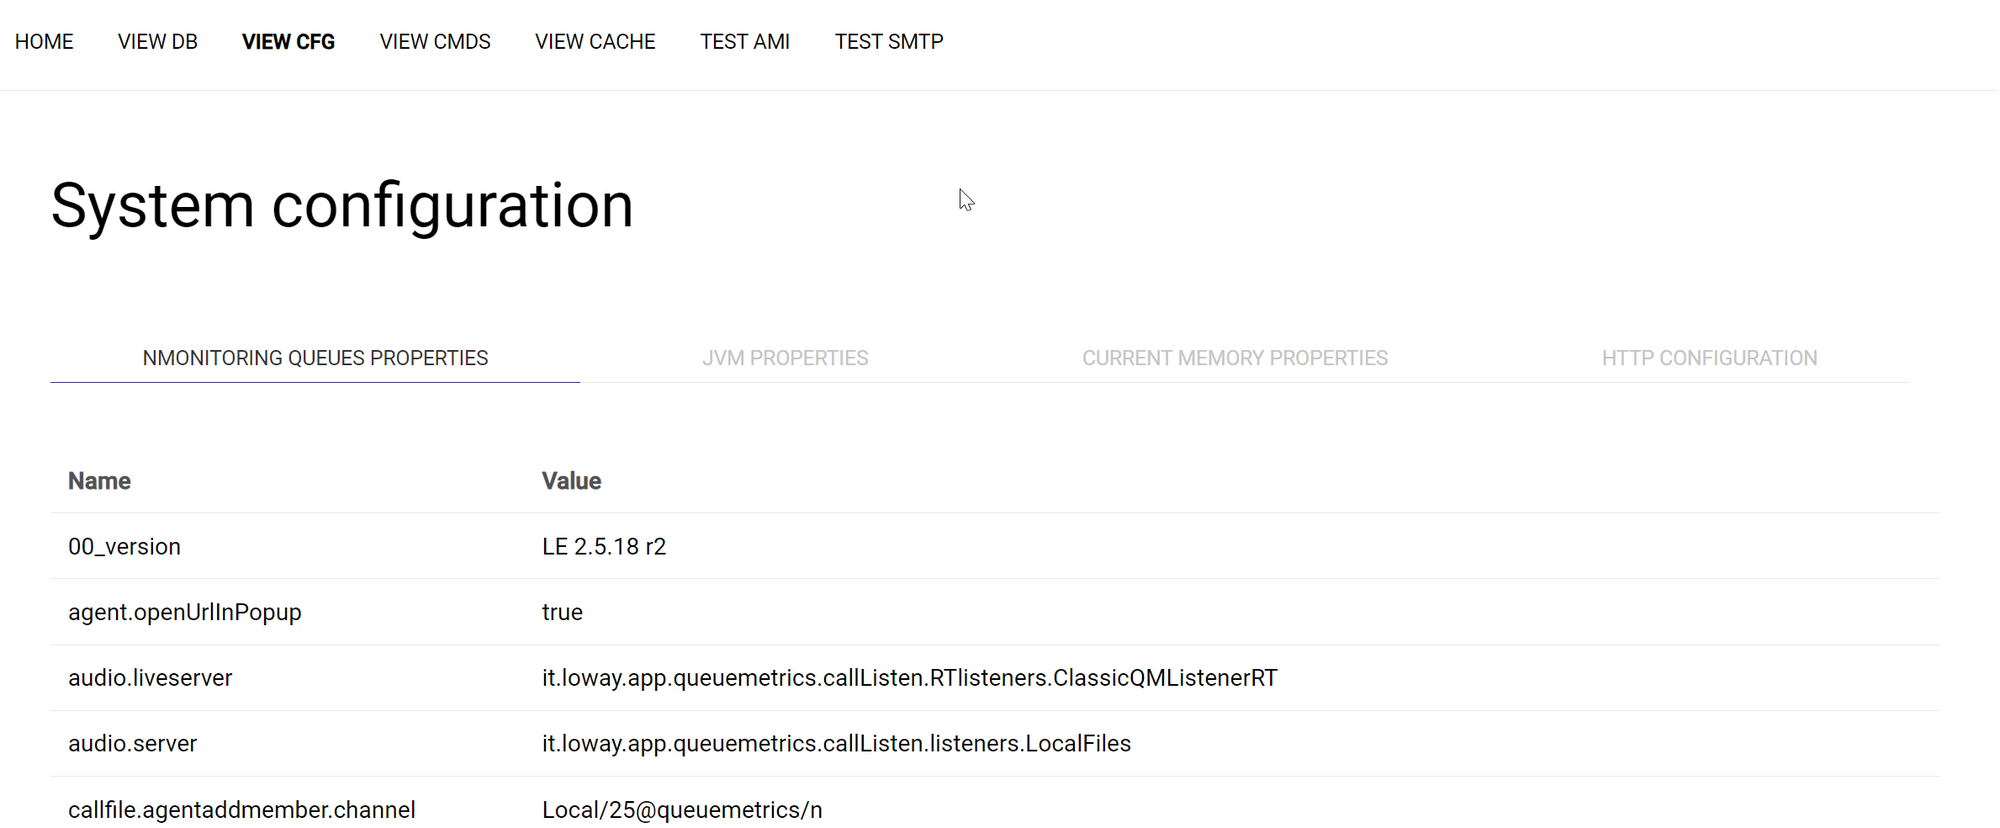Open the VIEW CMDS page

point(435,42)
